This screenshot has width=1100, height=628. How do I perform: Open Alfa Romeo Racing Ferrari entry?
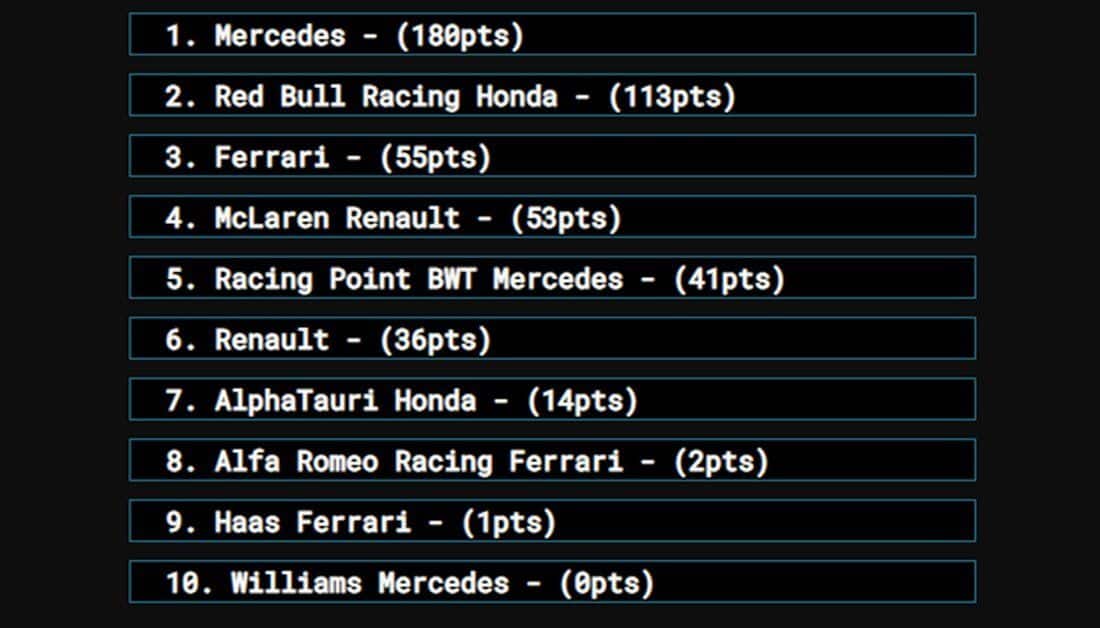tap(552, 460)
